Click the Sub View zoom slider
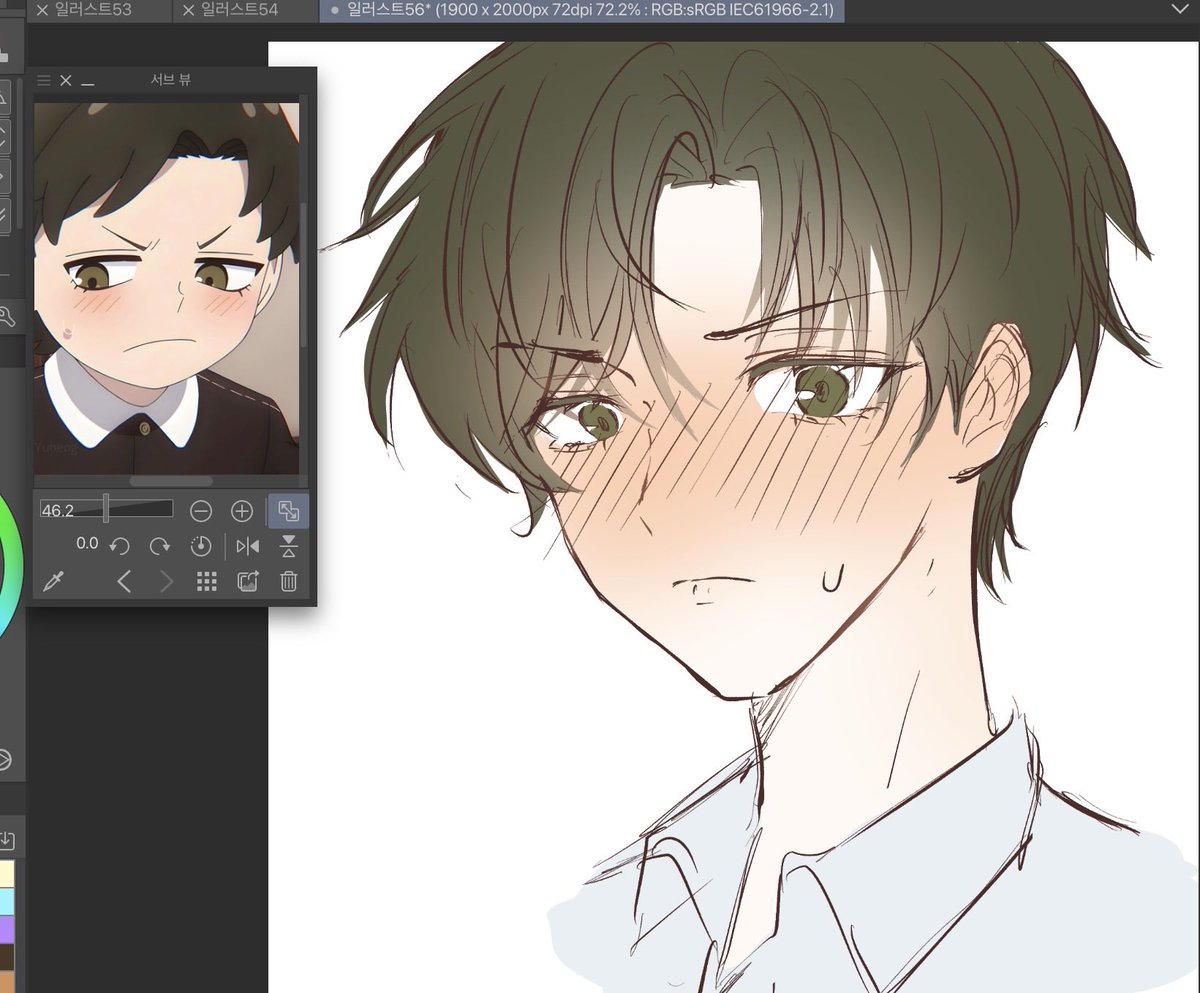Image resolution: width=1200 pixels, height=993 pixels. click(x=106, y=510)
